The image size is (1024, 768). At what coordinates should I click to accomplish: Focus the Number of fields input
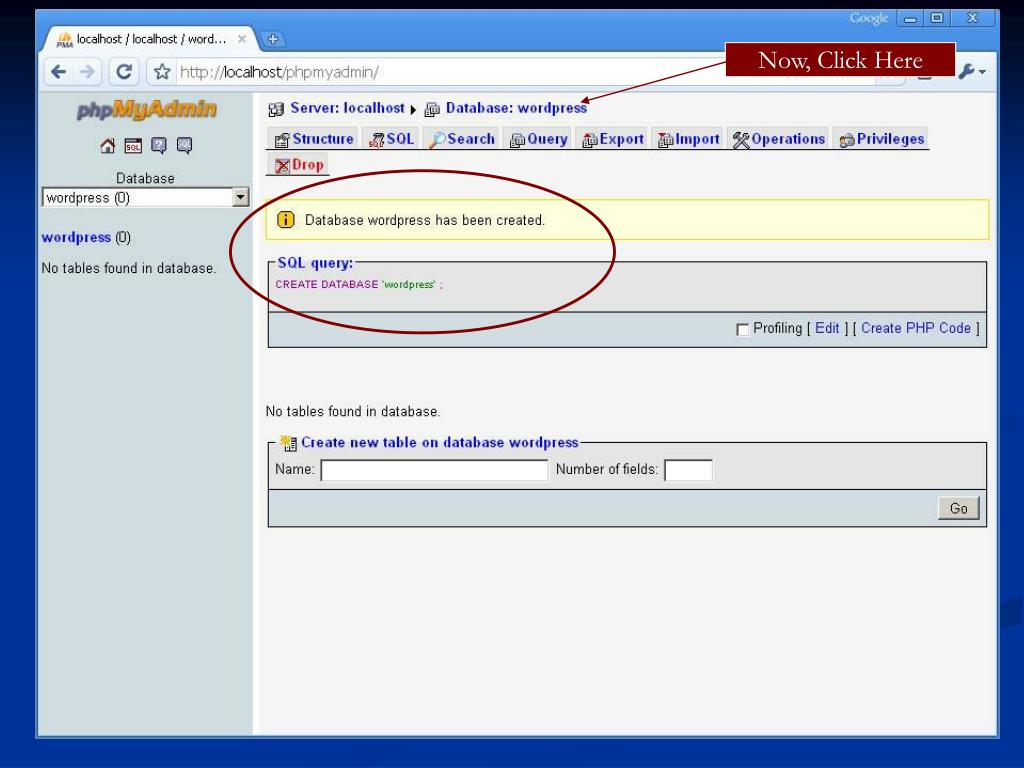[x=688, y=470]
